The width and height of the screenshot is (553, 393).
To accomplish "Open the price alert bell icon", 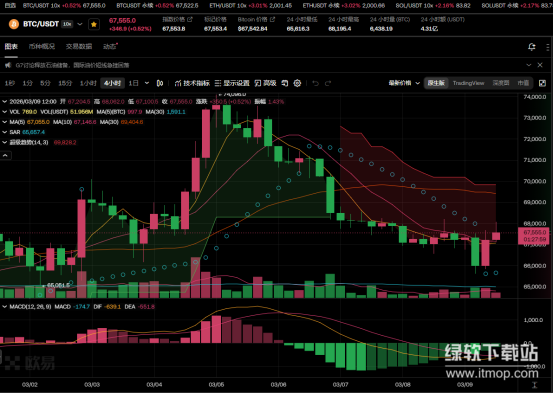I will 531,47.
